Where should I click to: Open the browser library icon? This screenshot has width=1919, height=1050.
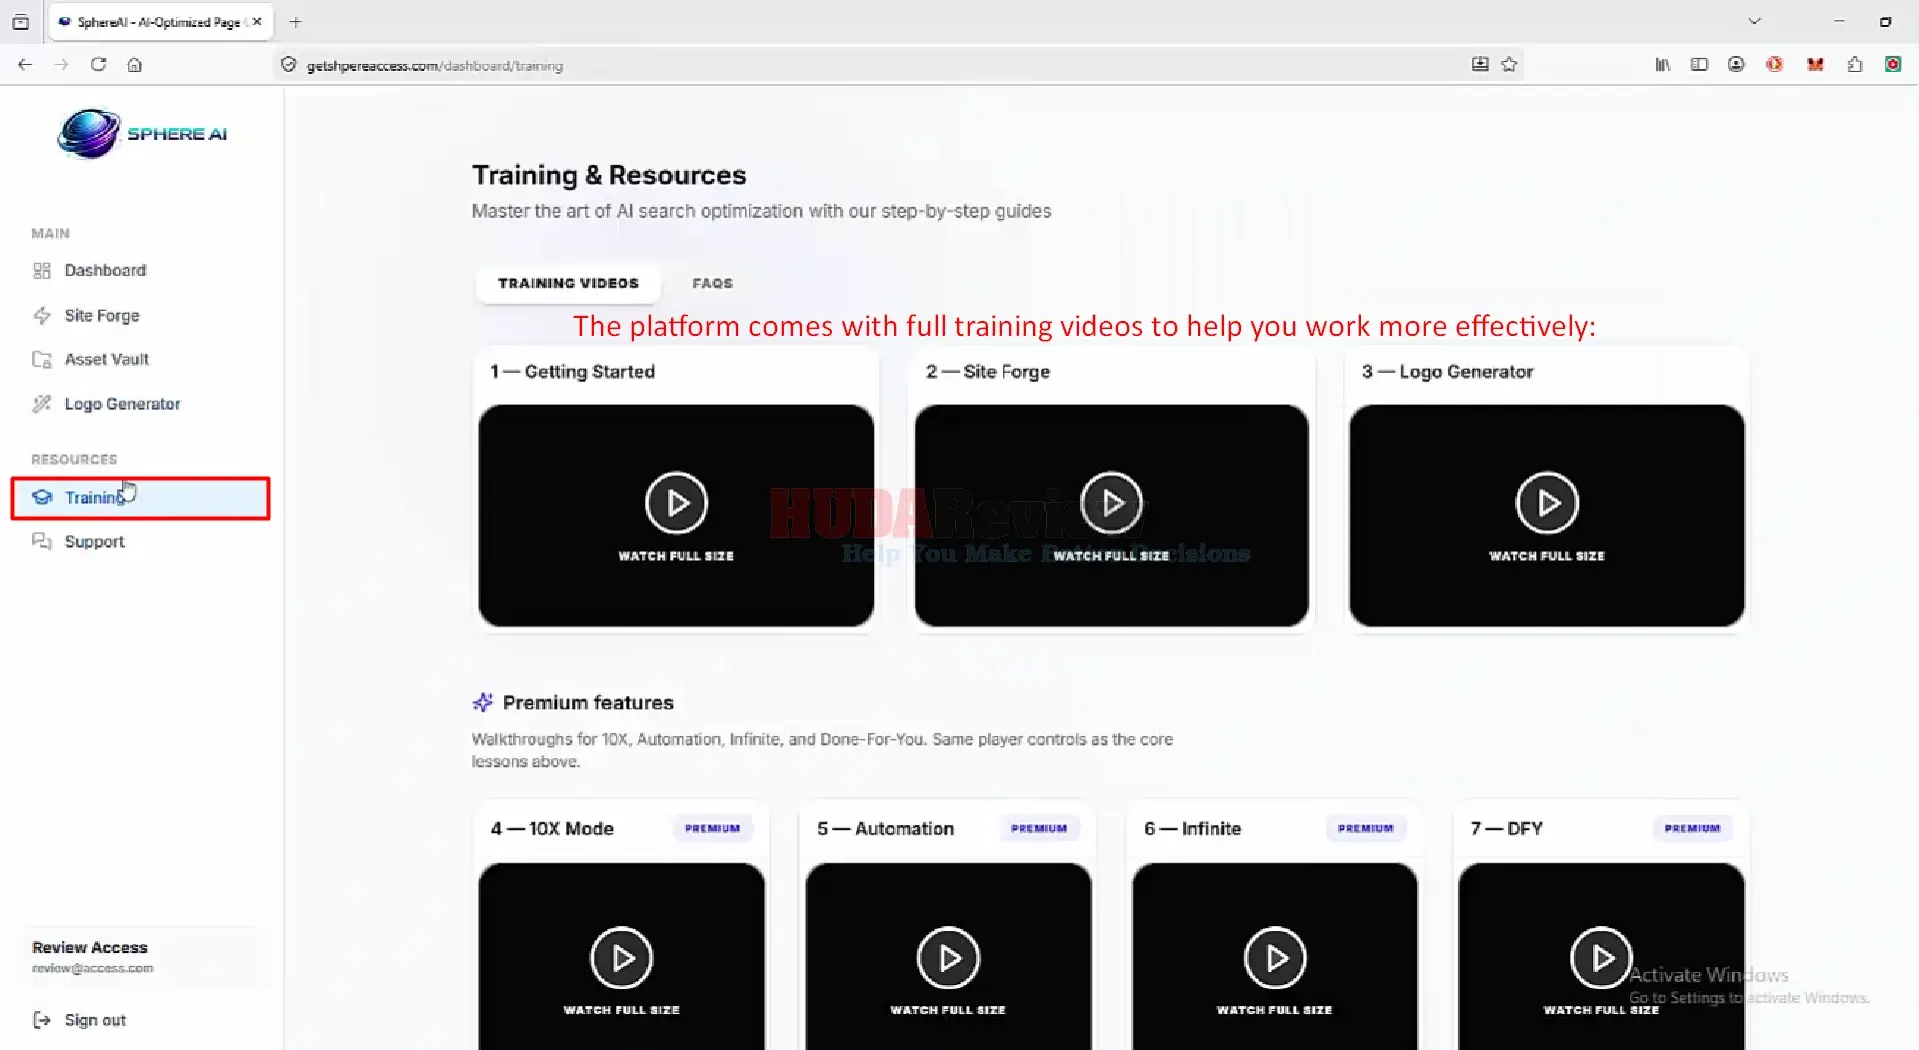point(1662,65)
